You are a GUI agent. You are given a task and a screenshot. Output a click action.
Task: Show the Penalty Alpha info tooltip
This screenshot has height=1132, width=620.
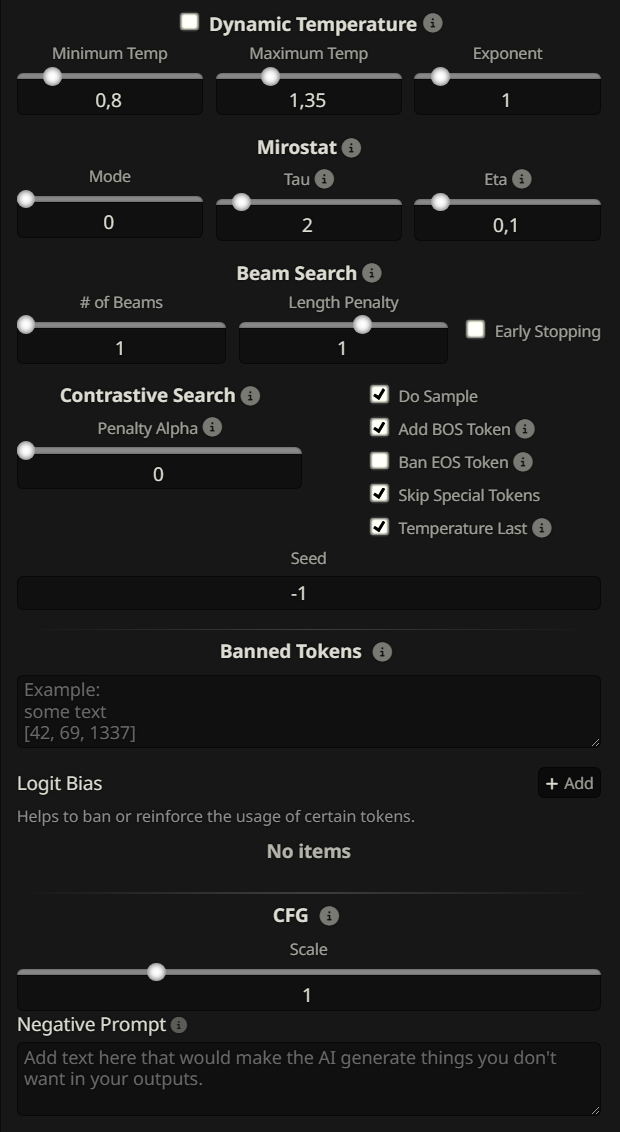[212, 428]
